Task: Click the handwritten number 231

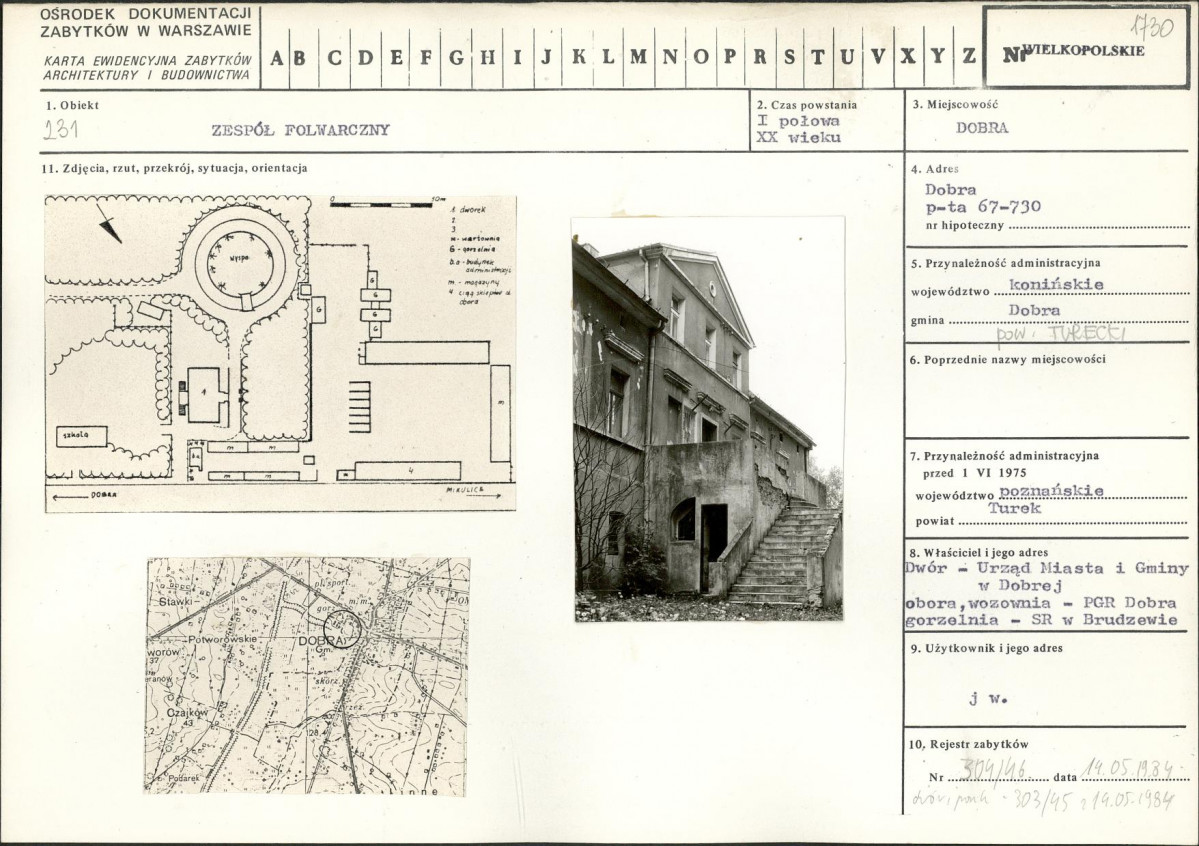Action: point(60,129)
